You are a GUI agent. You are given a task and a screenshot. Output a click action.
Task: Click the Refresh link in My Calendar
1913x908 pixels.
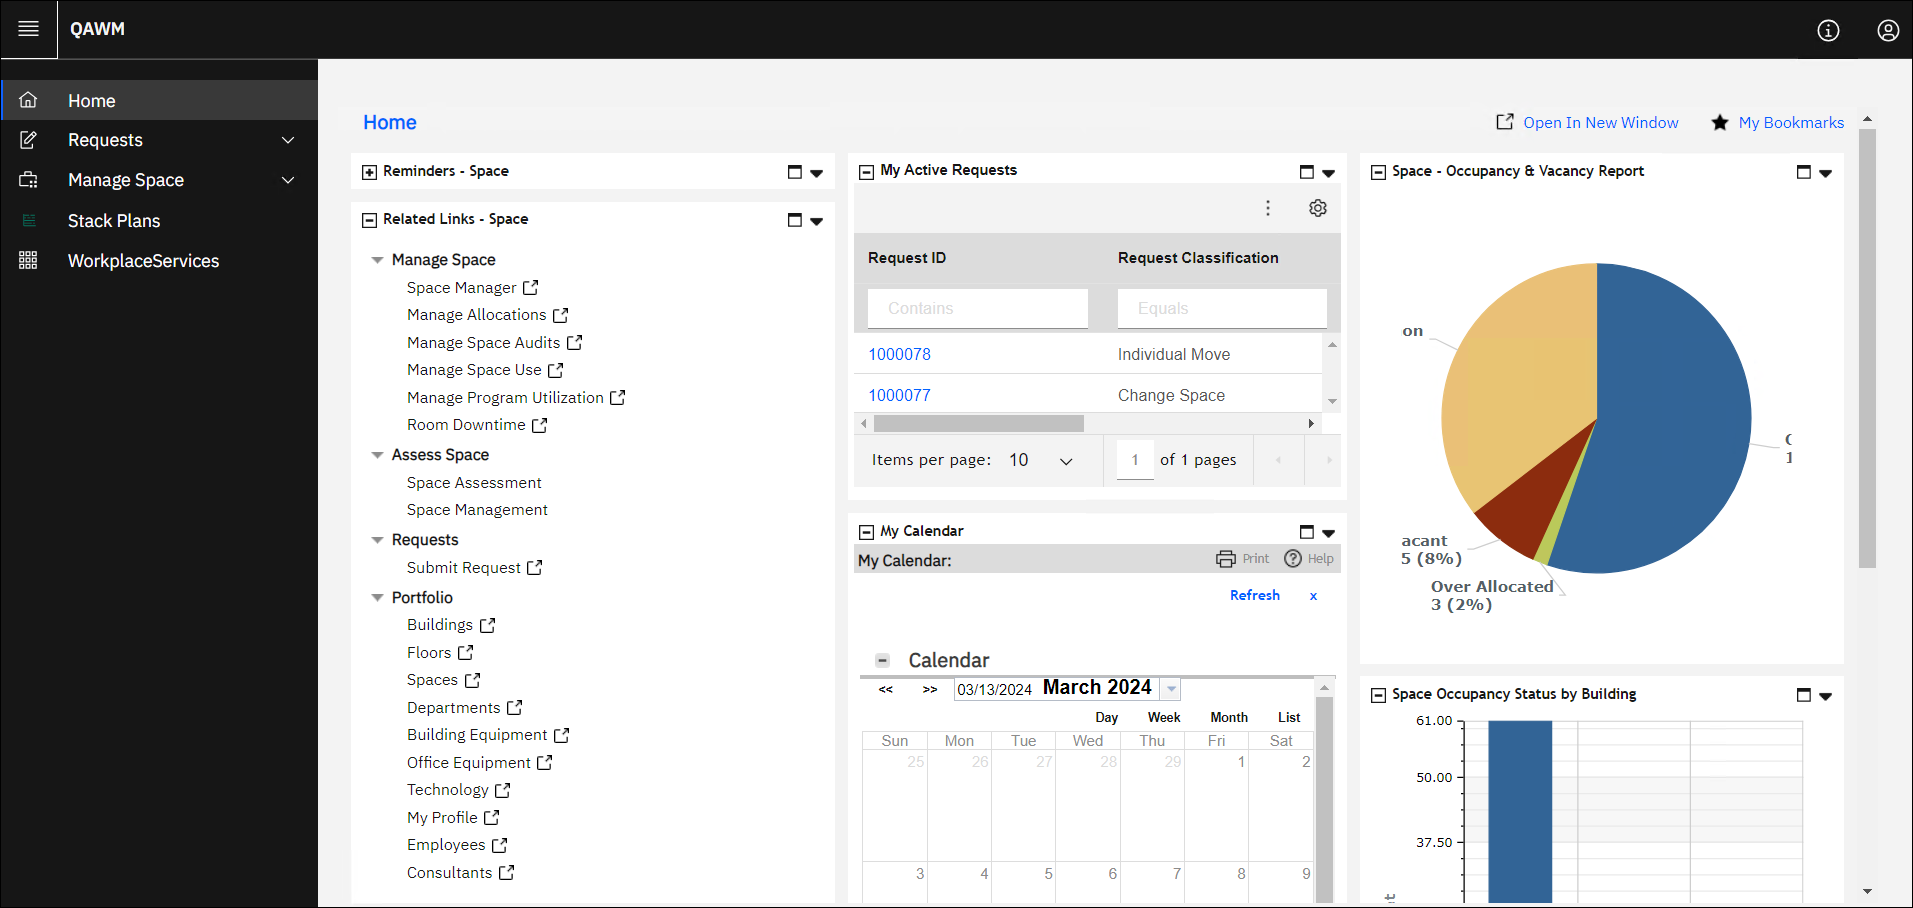(x=1254, y=595)
